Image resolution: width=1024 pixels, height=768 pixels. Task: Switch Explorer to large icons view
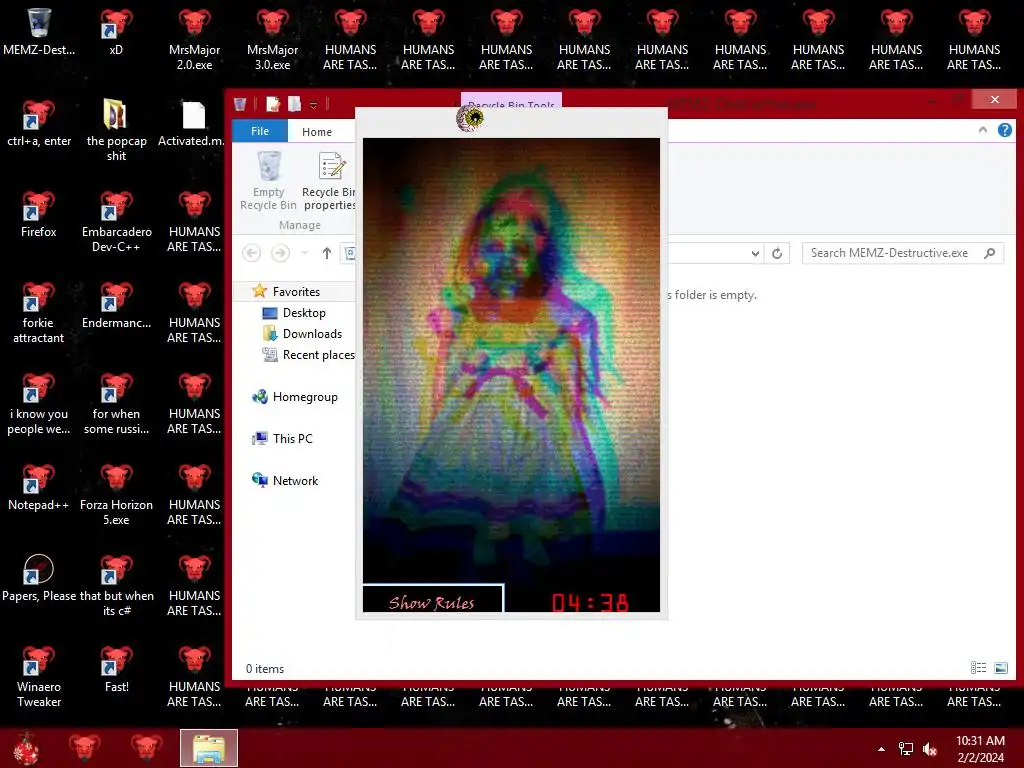point(1000,667)
